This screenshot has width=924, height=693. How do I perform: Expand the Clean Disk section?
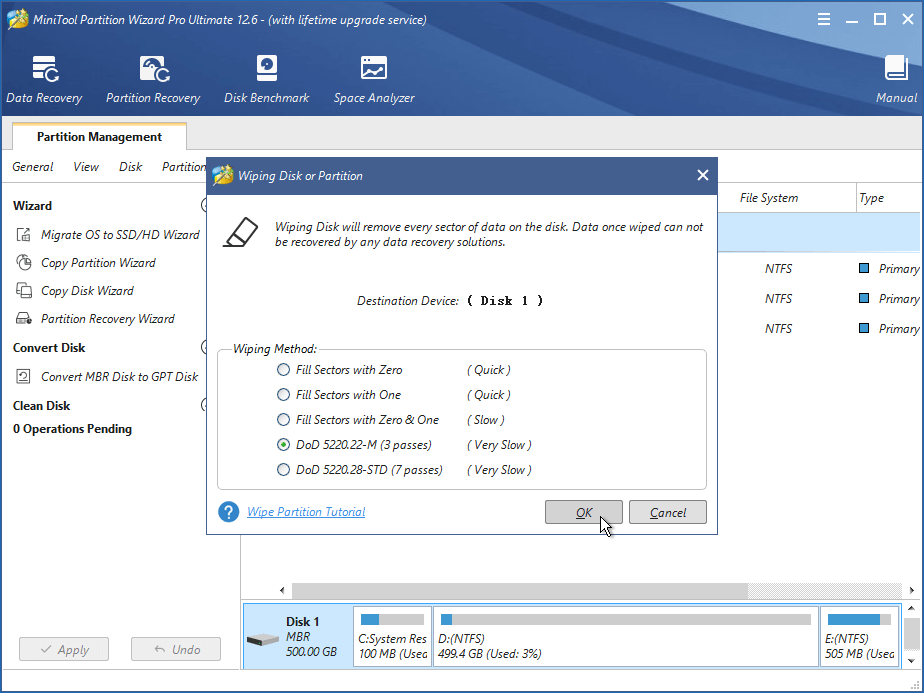(x=204, y=405)
